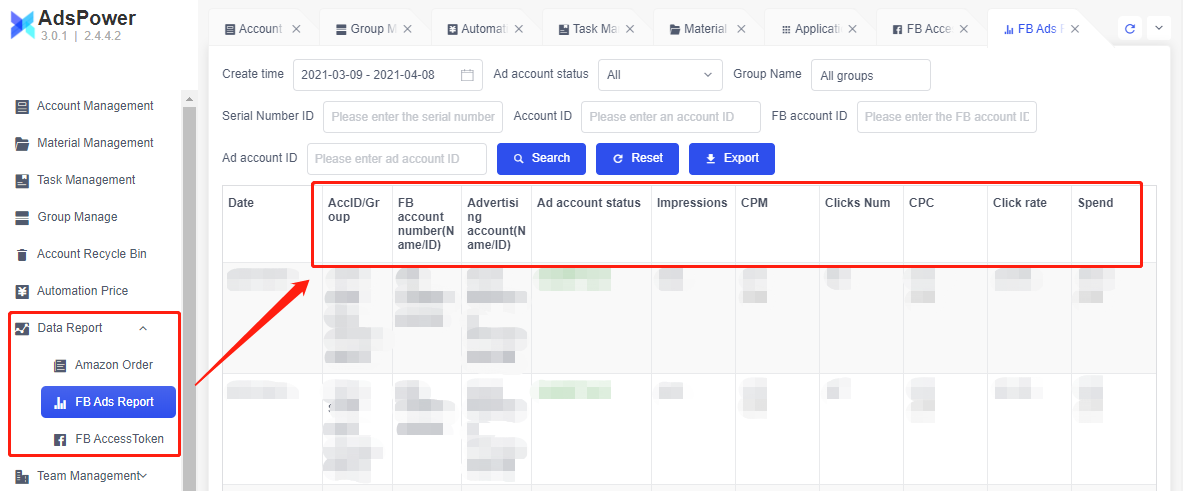Close the Task Management tab
Image resolution: width=1183 pixels, height=491 pixels.
click(x=630, y=29)
